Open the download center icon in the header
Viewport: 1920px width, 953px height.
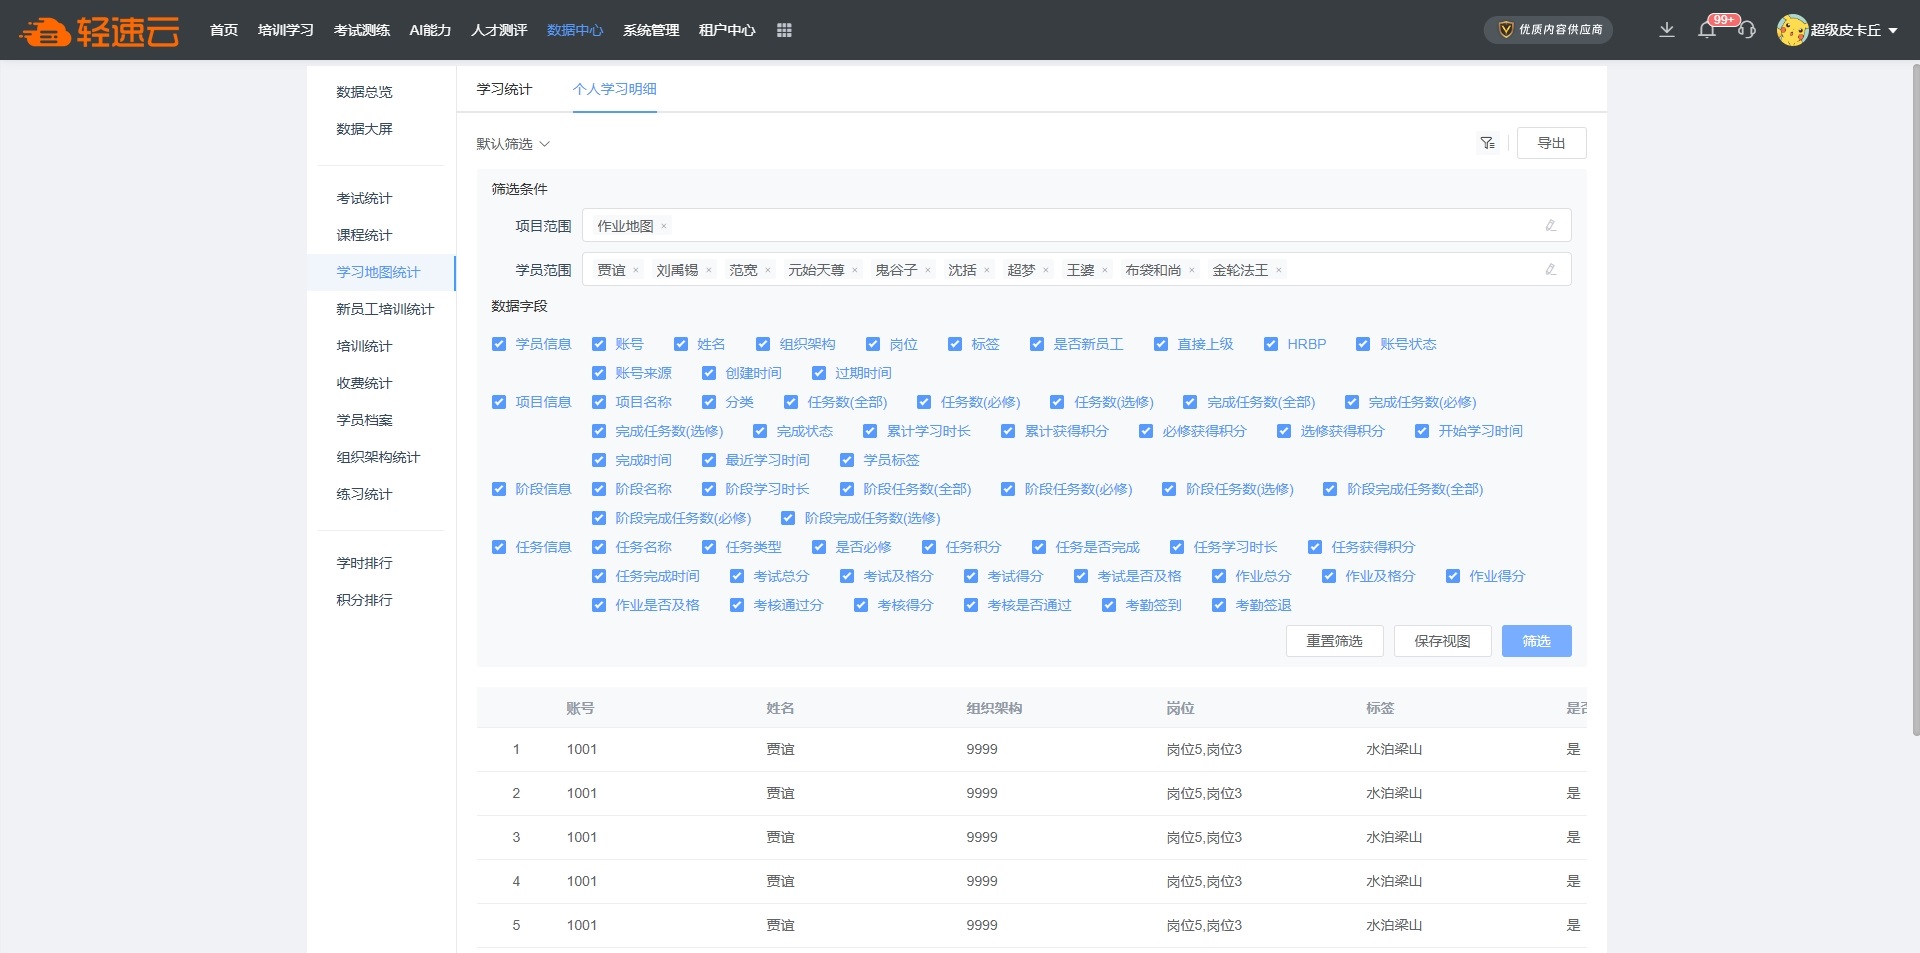click(1666, 30)
